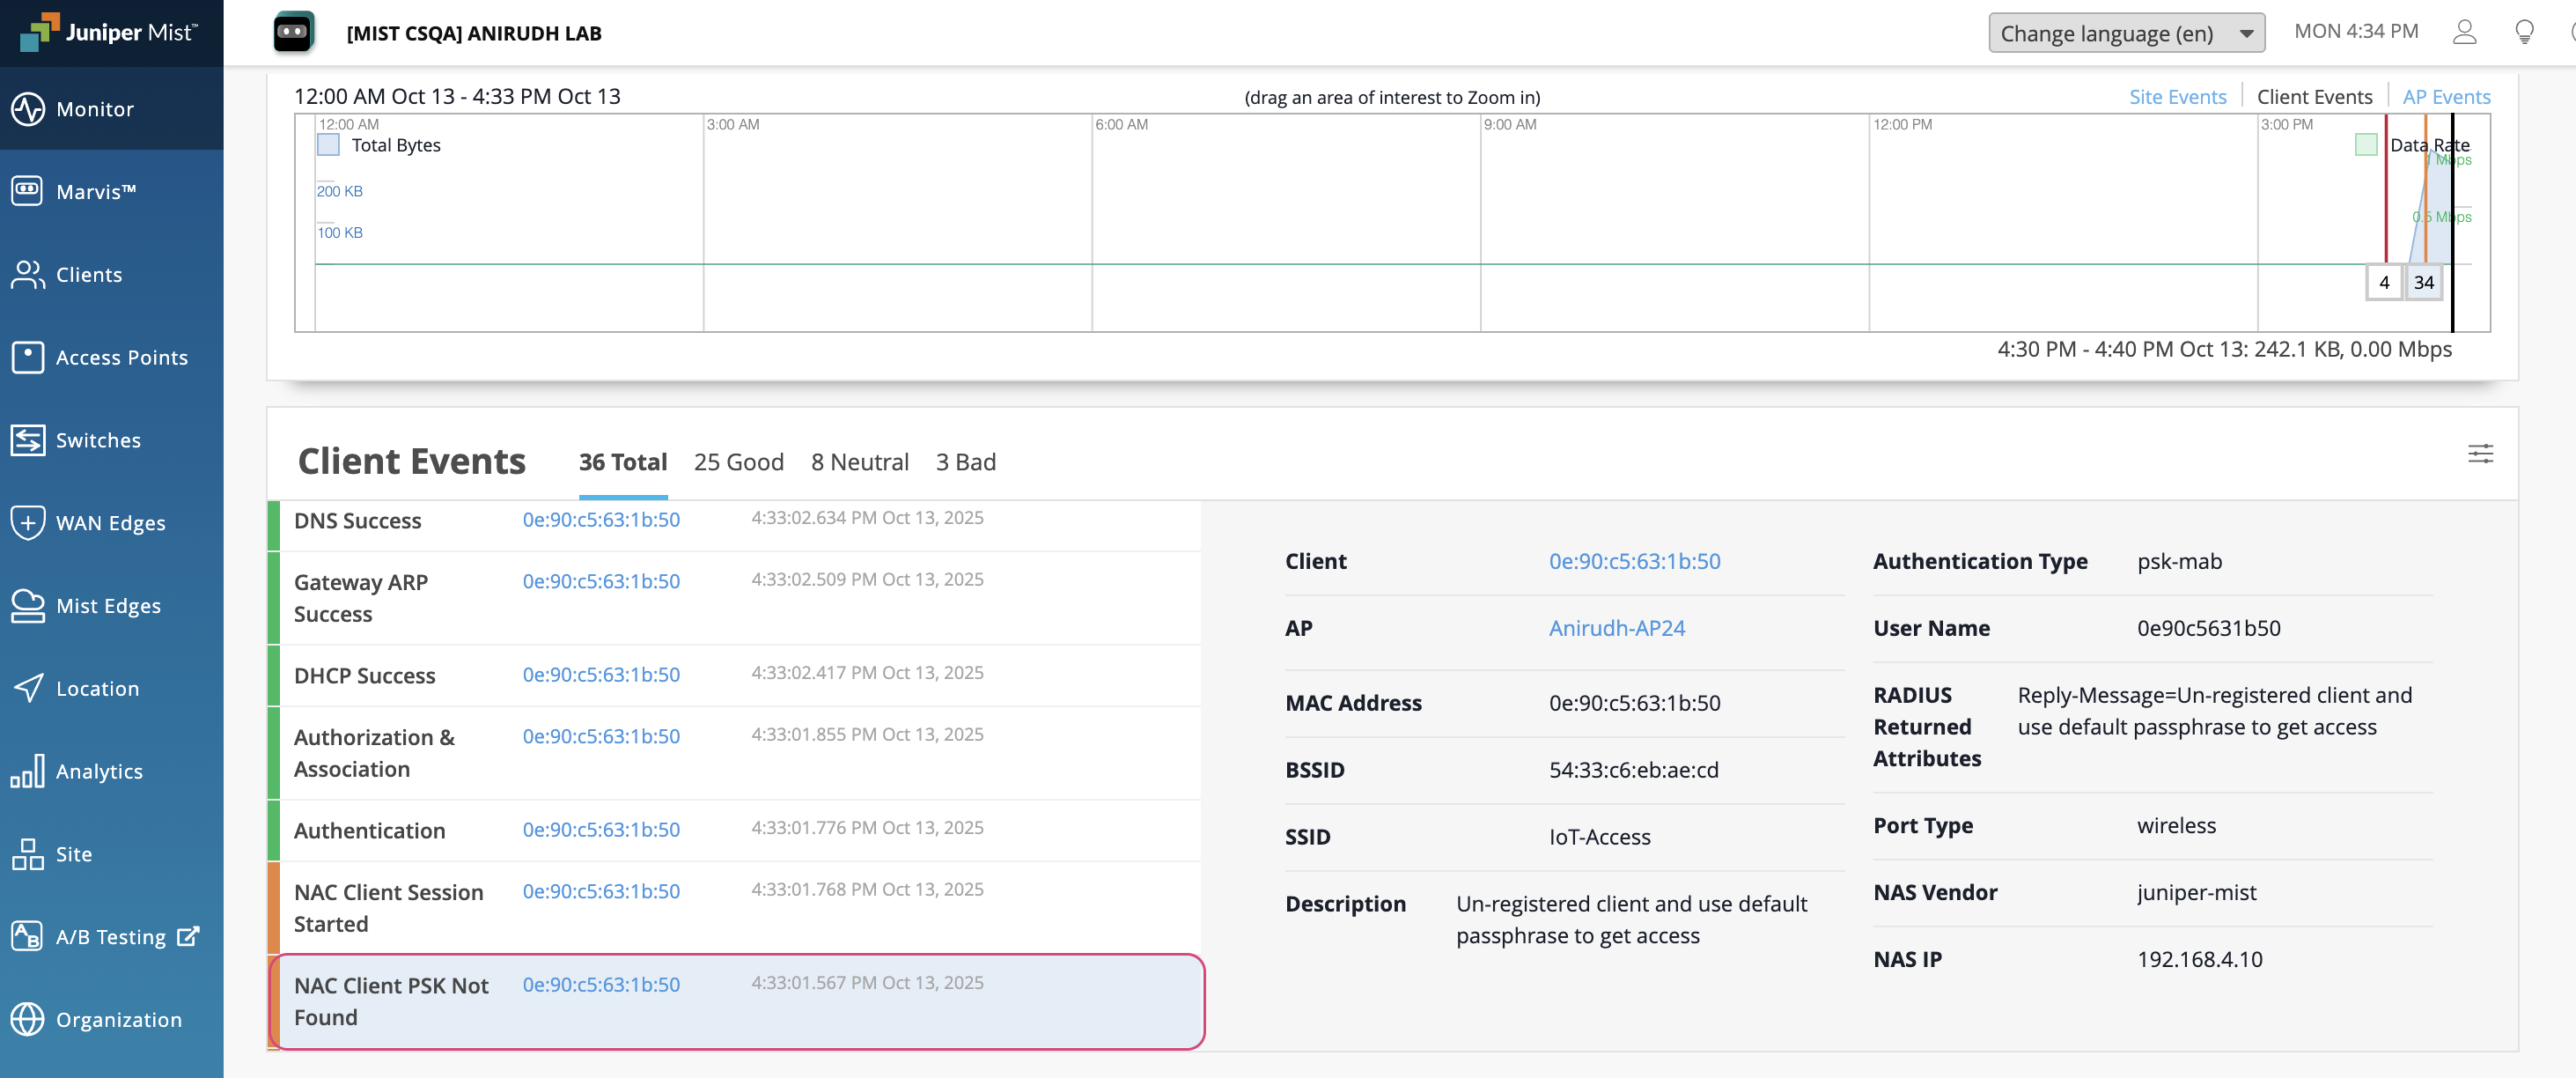This screenshot has width=2576, height=1078.
Task: Select the 3 Bad events filter
Action: [x=965, y=461]
